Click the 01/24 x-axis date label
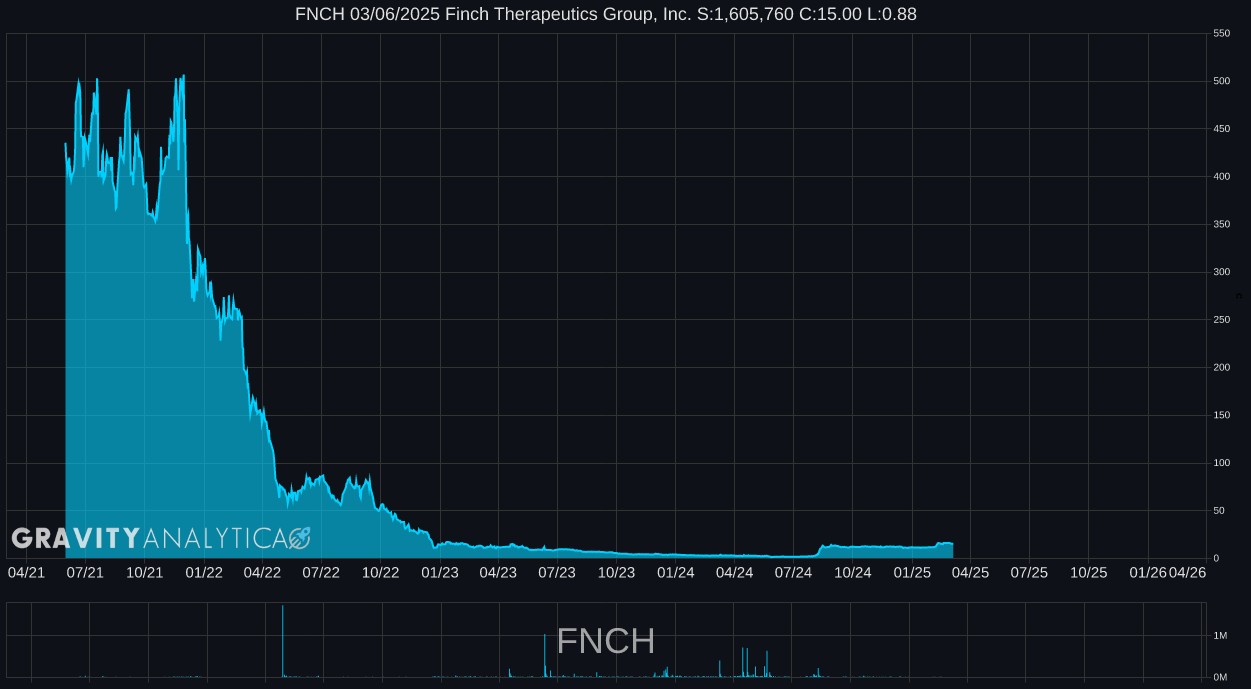 click(675, 572)
